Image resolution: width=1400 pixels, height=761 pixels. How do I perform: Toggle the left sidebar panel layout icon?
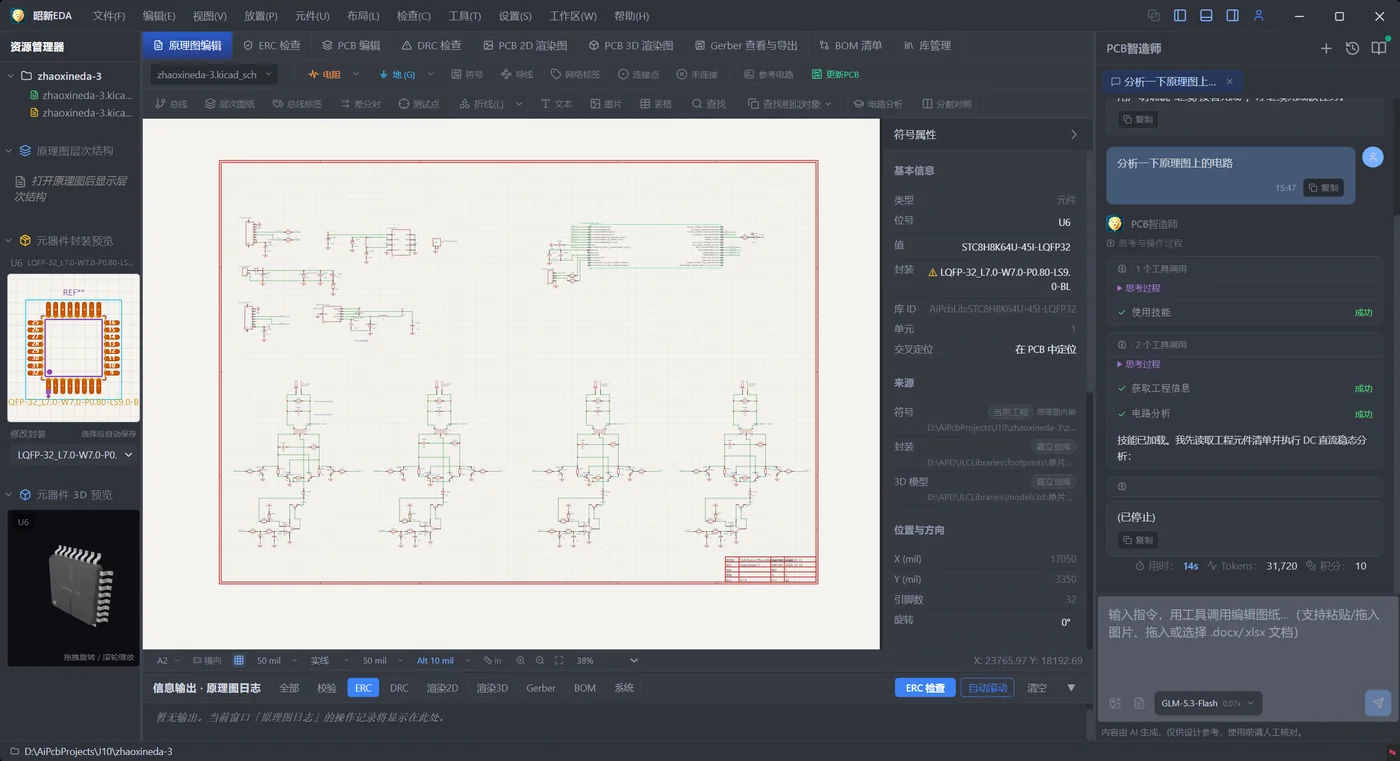(1180, 16)
